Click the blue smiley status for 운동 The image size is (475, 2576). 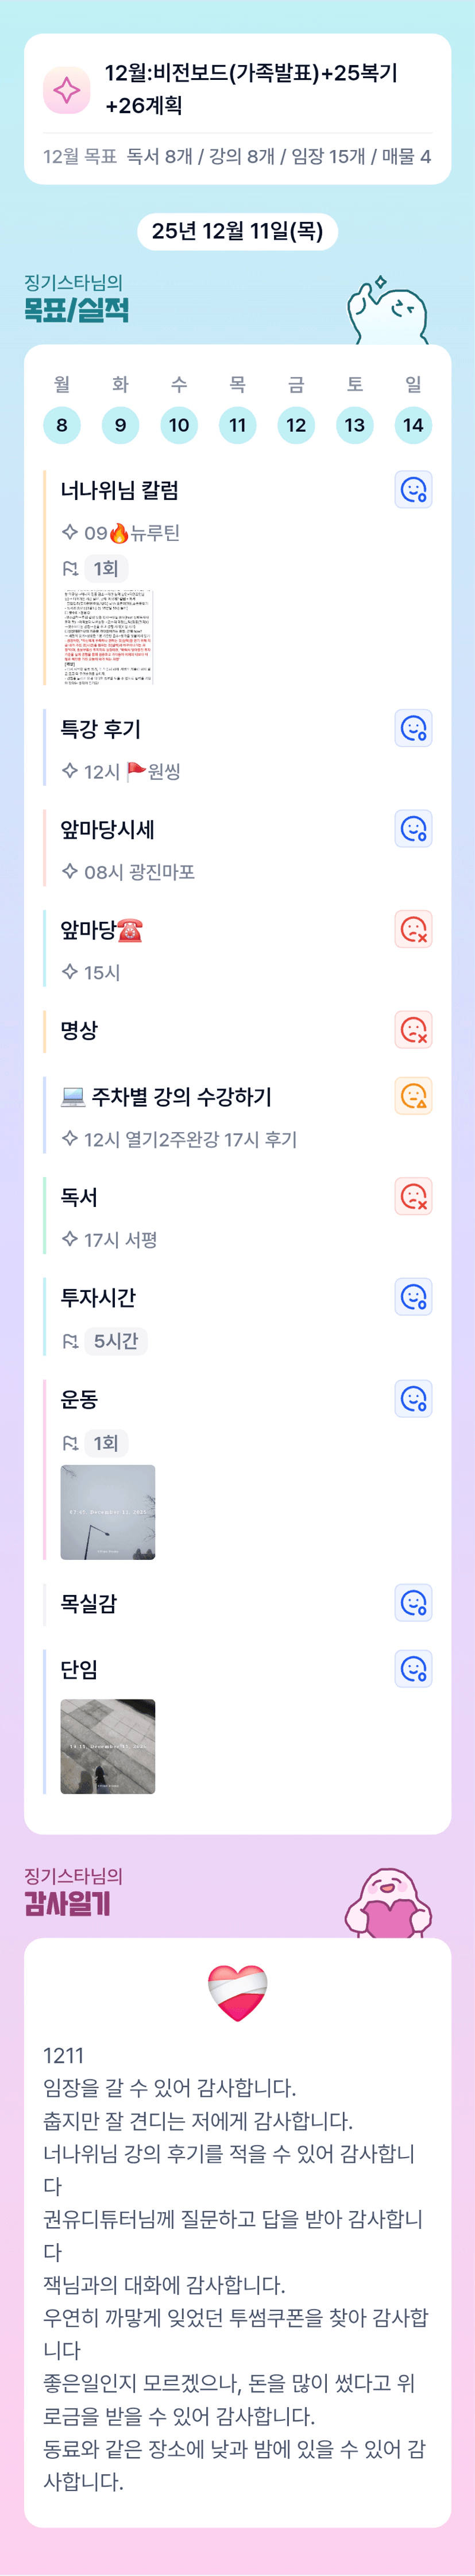[x=413, y=1398]
